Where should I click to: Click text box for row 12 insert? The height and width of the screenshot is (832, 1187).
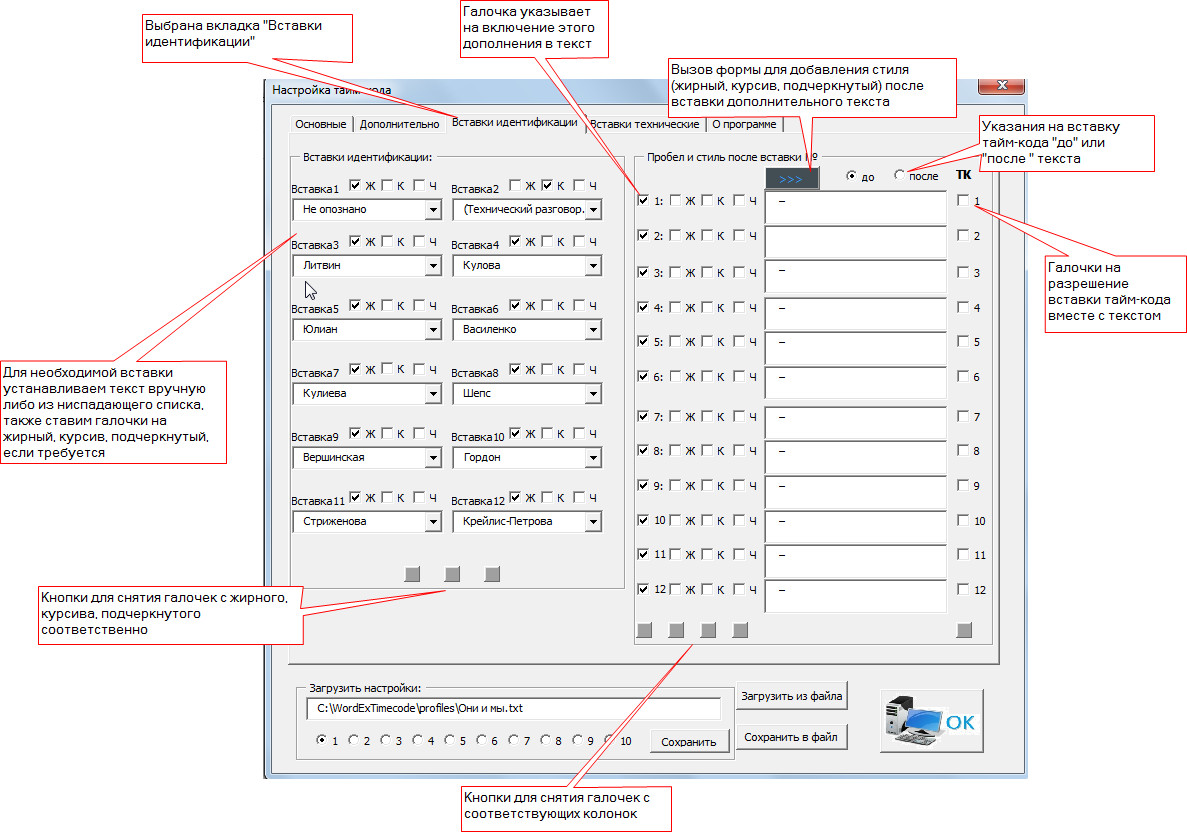(x=855, y=597)
